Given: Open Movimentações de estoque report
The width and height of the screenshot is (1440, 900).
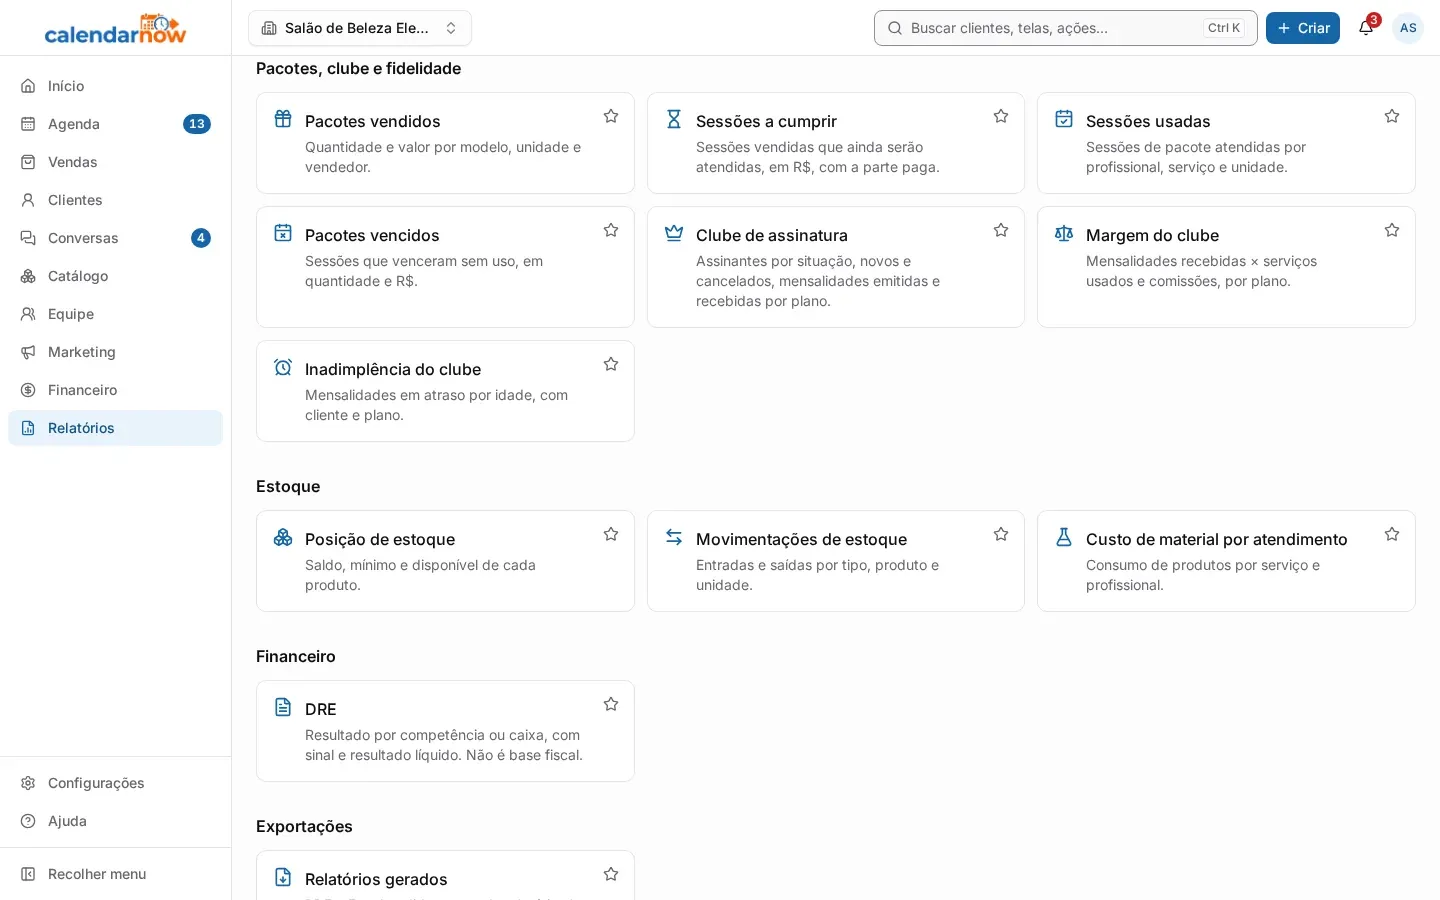Looking at the screenshot, I should point(836,561).
